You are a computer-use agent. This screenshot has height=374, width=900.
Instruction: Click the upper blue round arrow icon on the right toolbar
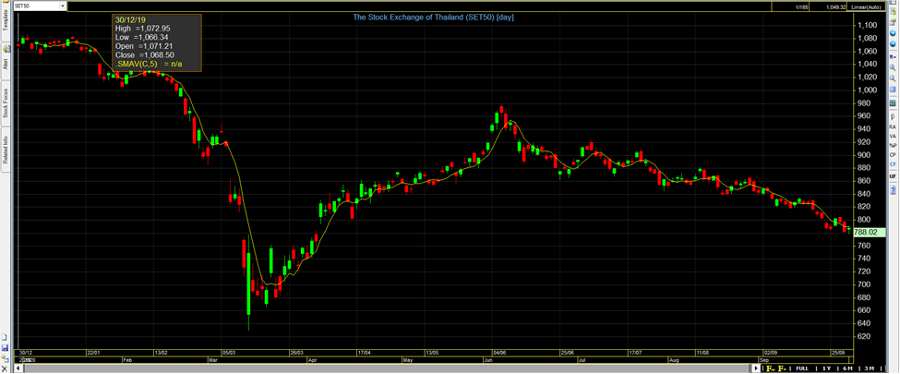tap(893, 33)
